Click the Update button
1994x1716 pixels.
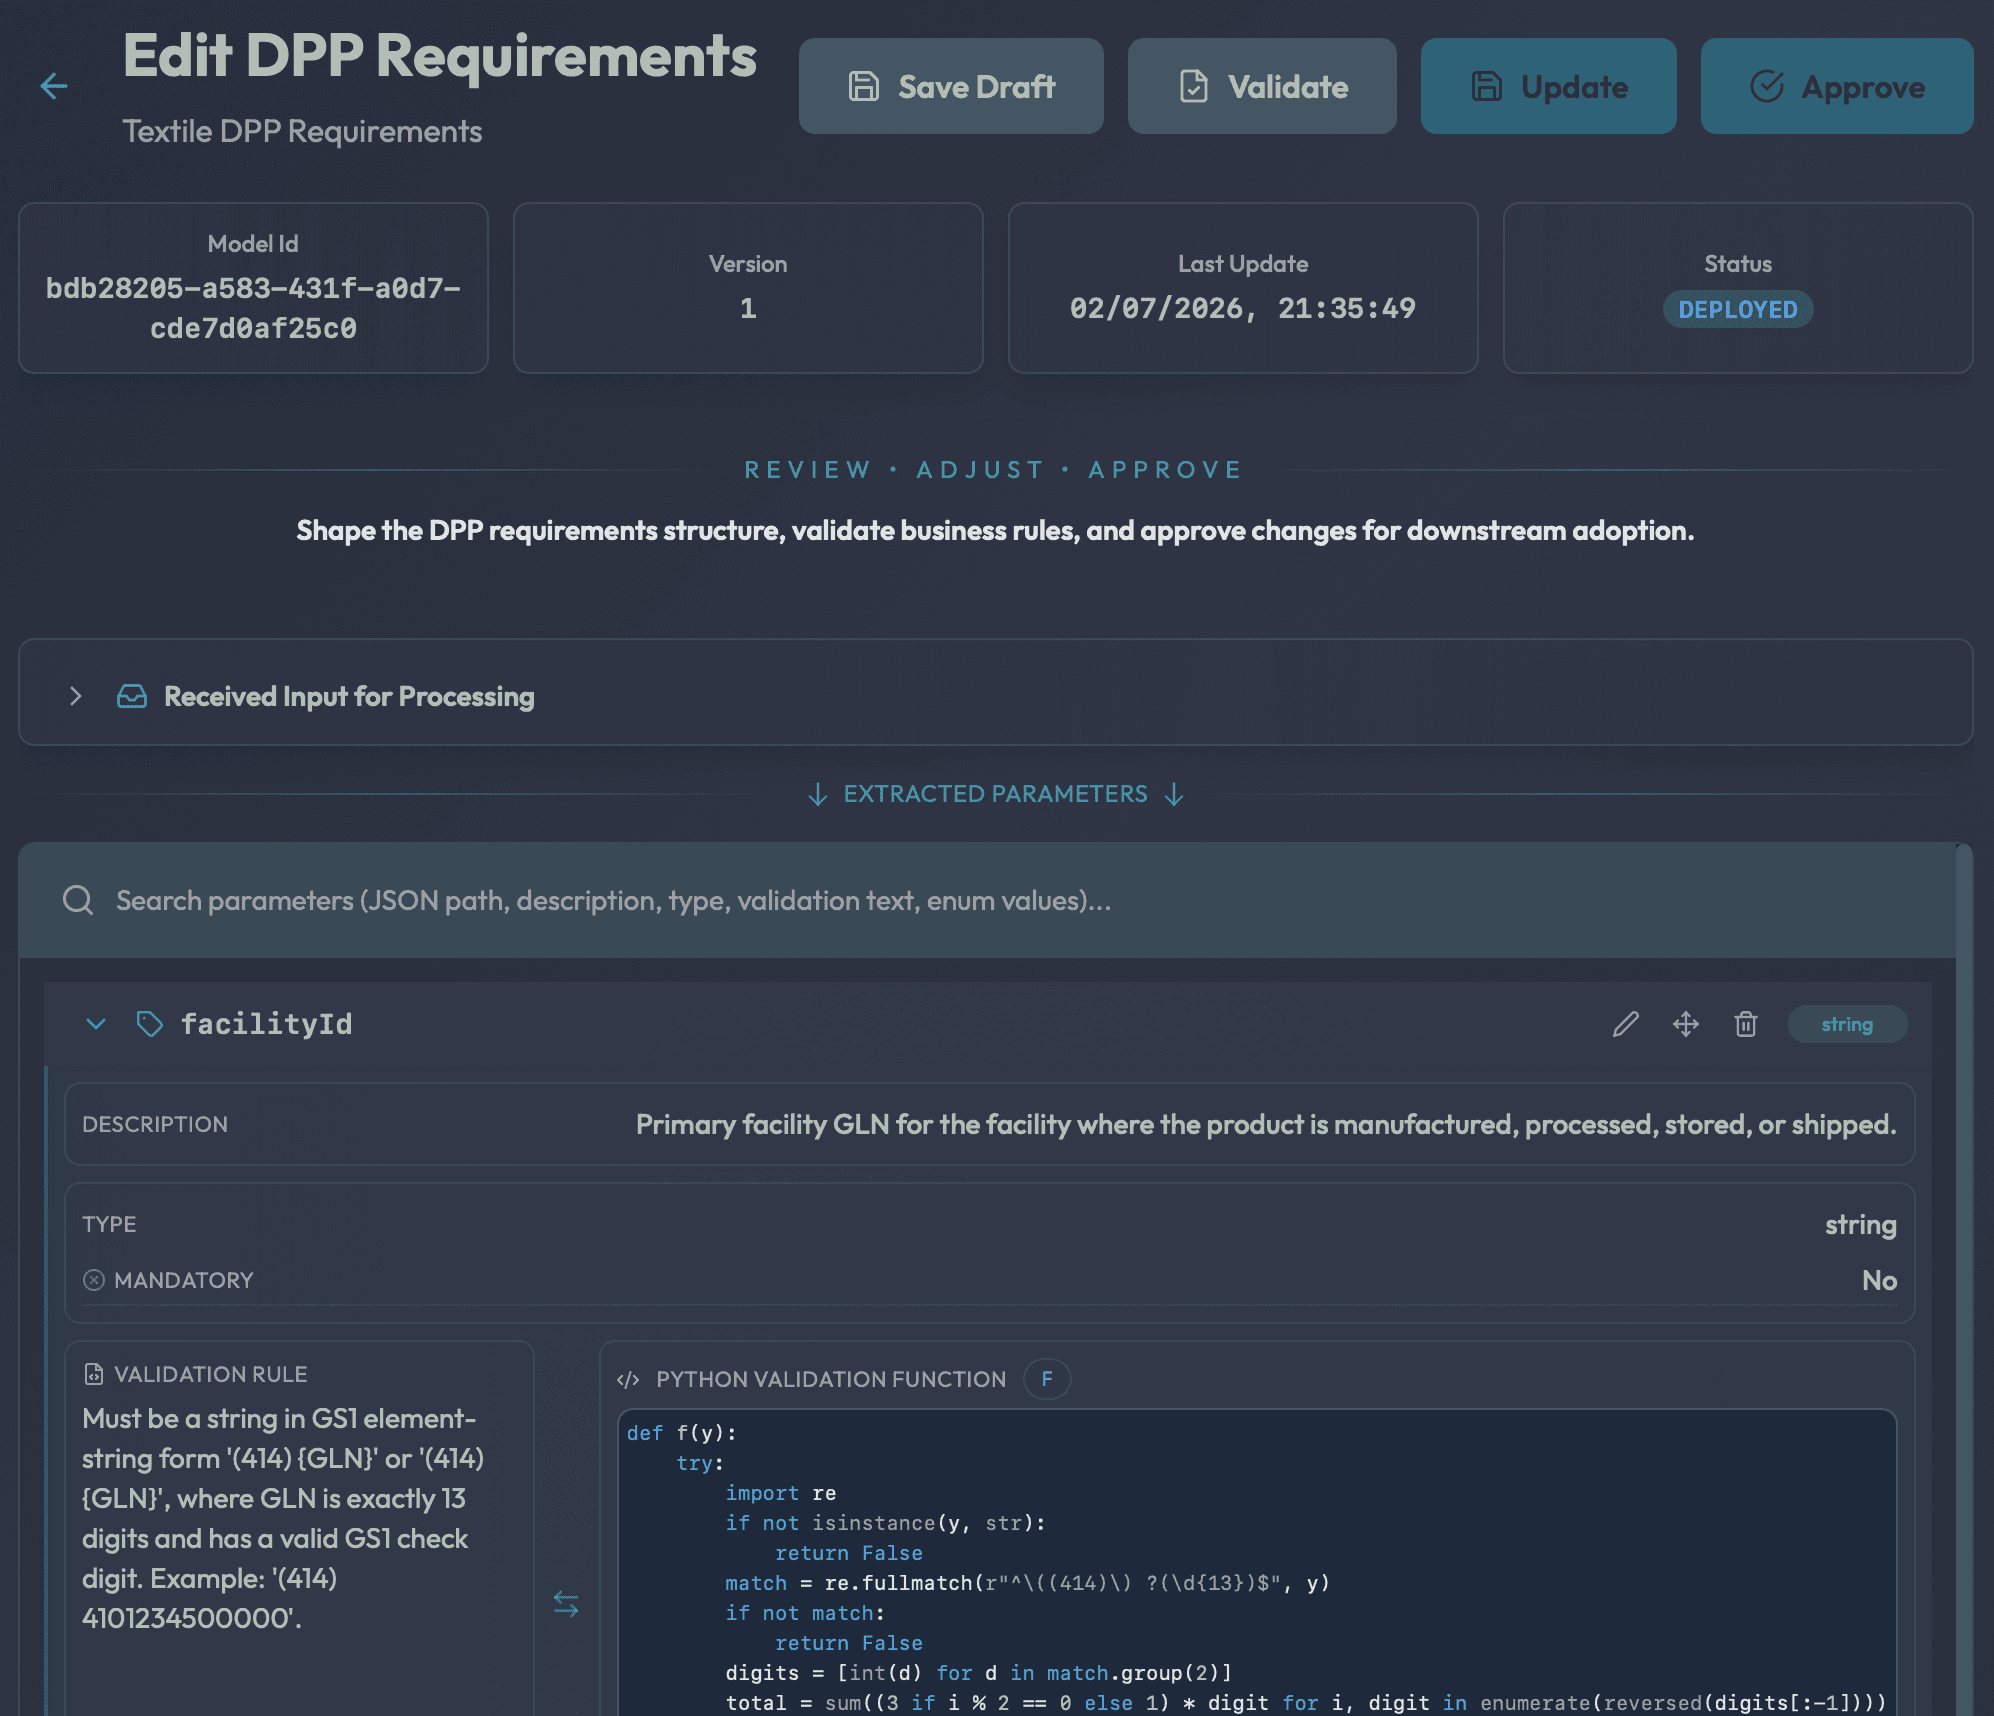(x=1548, y=86)
